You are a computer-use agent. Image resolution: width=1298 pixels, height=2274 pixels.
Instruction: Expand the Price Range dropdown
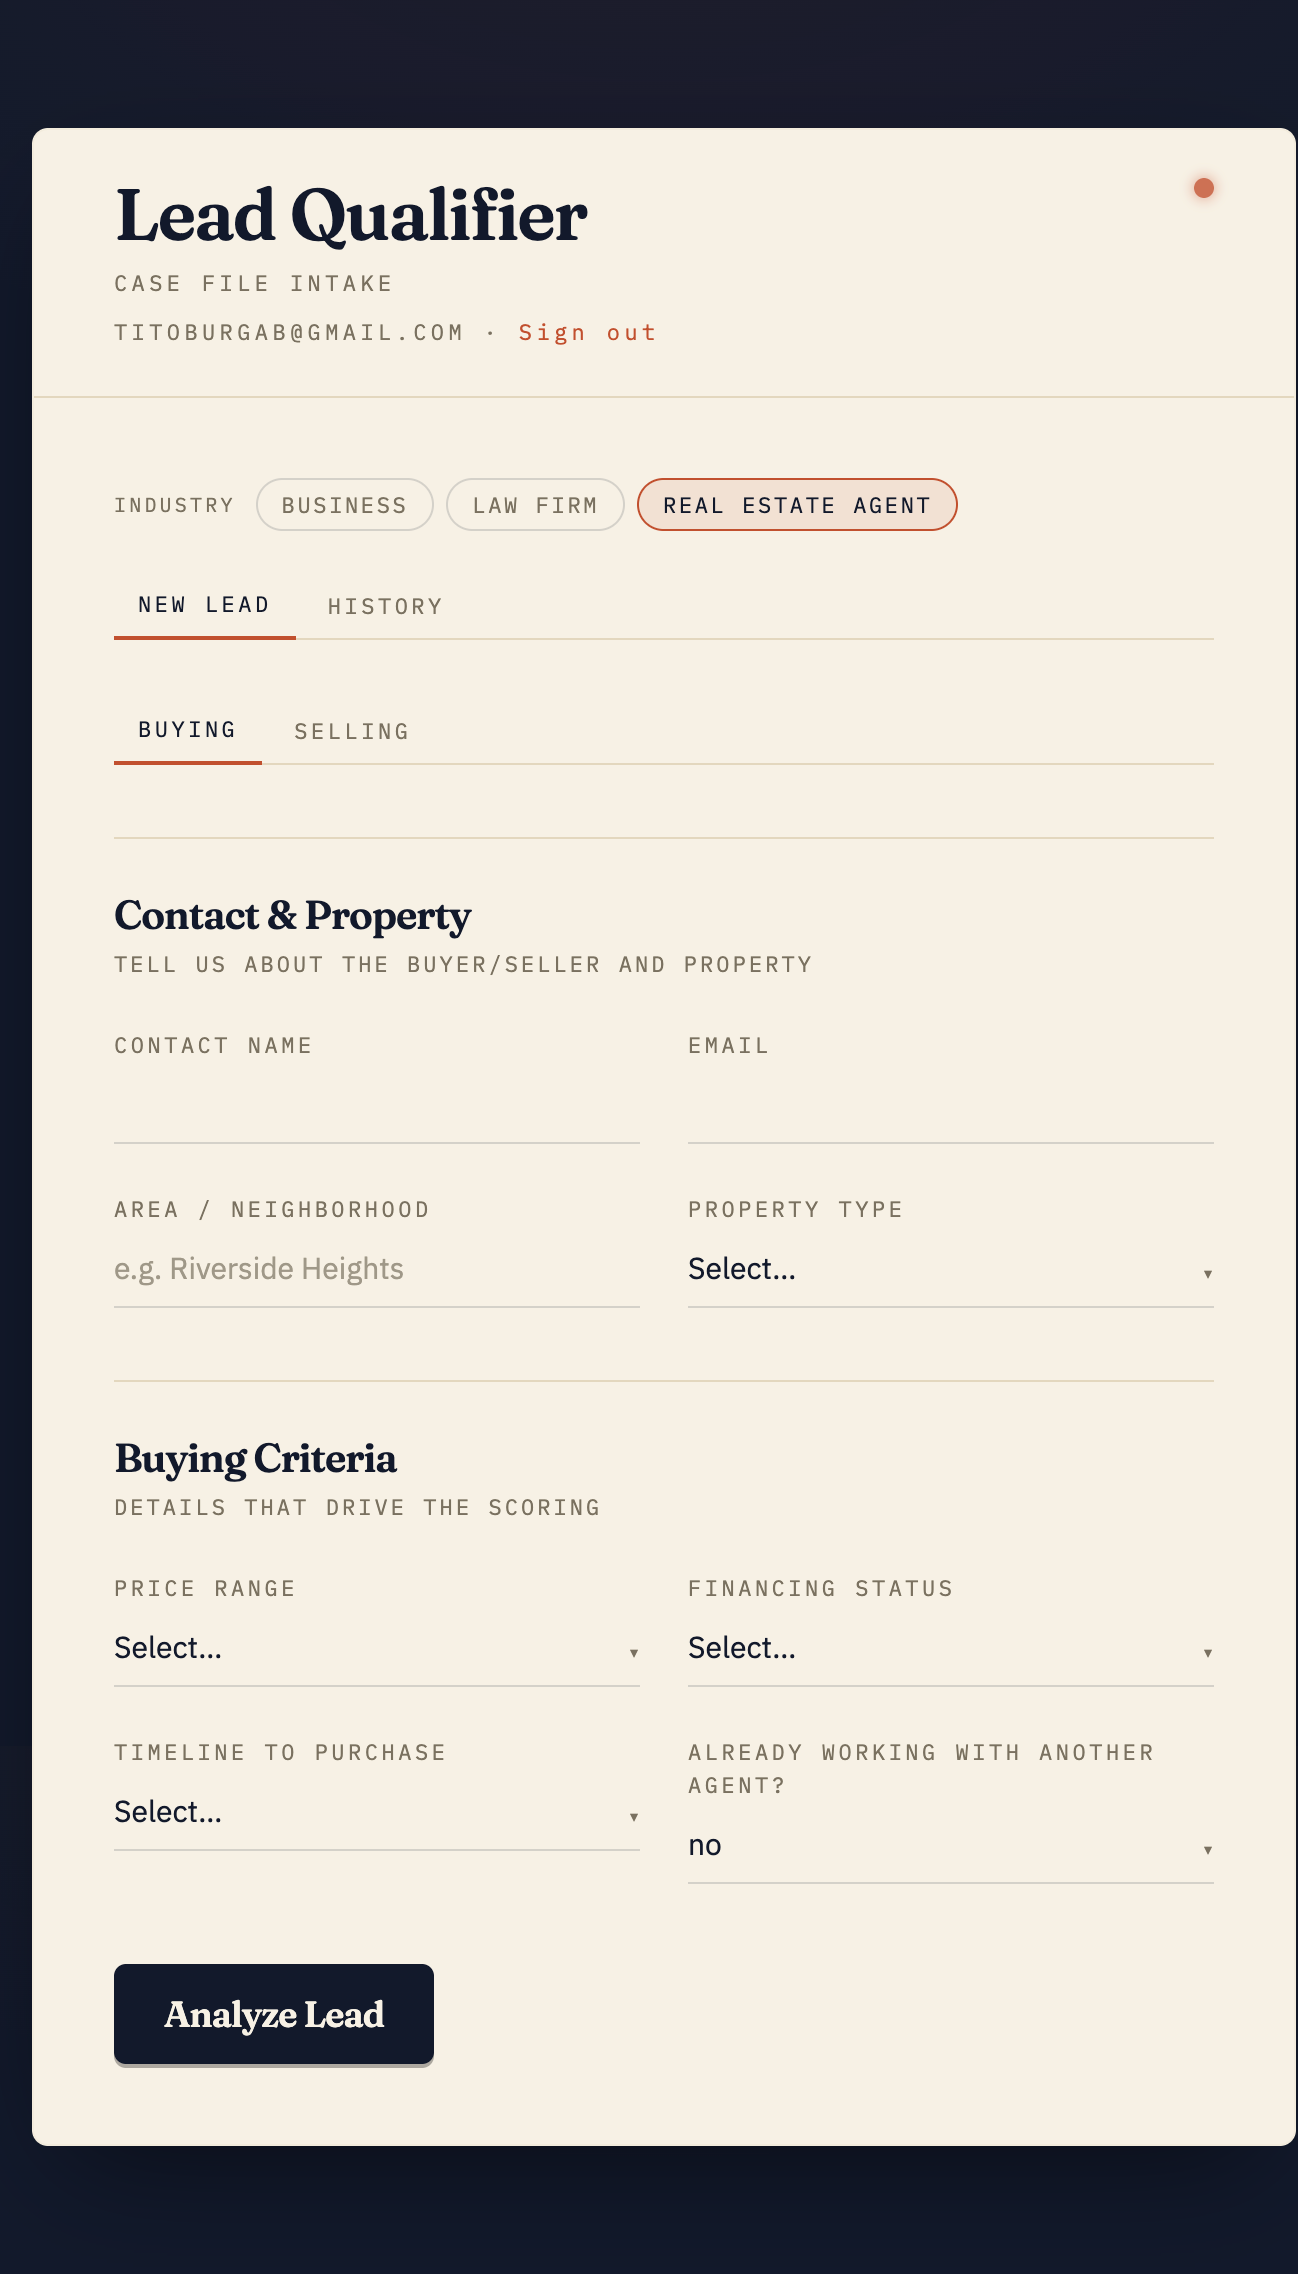click(377, 1649)
